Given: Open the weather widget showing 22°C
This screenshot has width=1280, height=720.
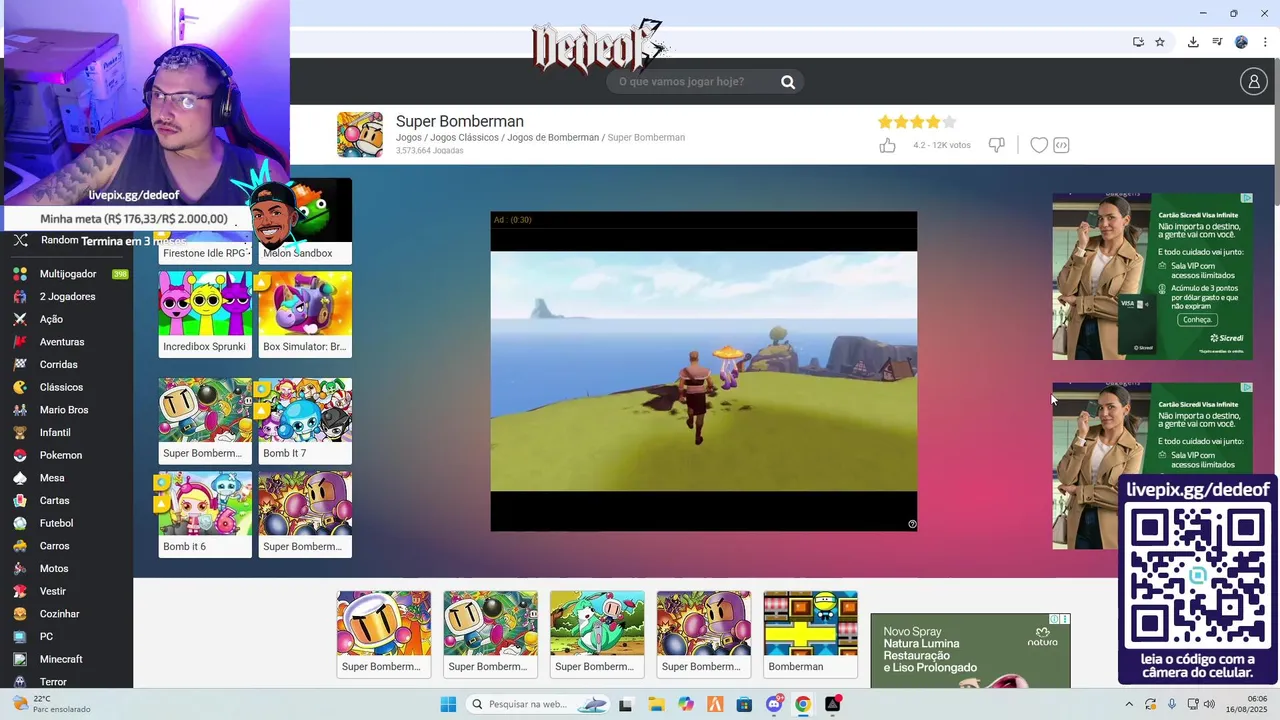Looking at the screenshot, I should (50, 704).
